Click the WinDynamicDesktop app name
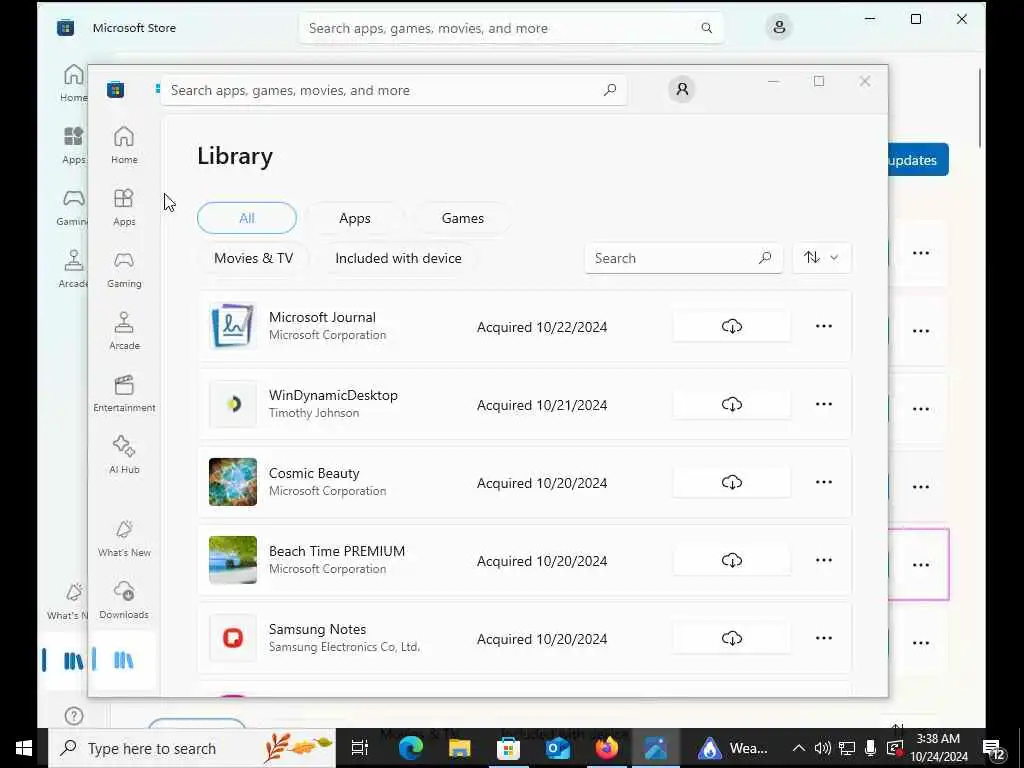The width and height of the screenshot is (1024, 768). (x=333, y=395)
